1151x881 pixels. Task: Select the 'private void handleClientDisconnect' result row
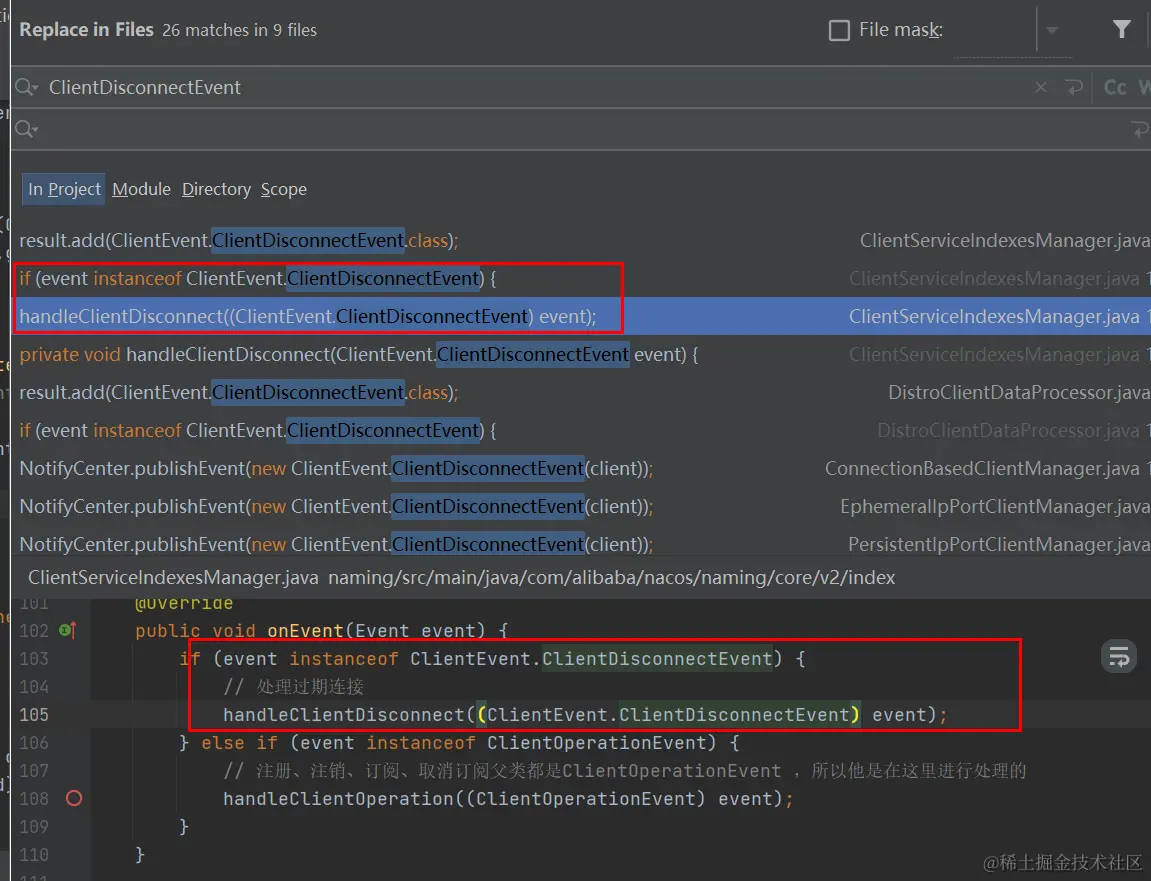click(581, 355)
